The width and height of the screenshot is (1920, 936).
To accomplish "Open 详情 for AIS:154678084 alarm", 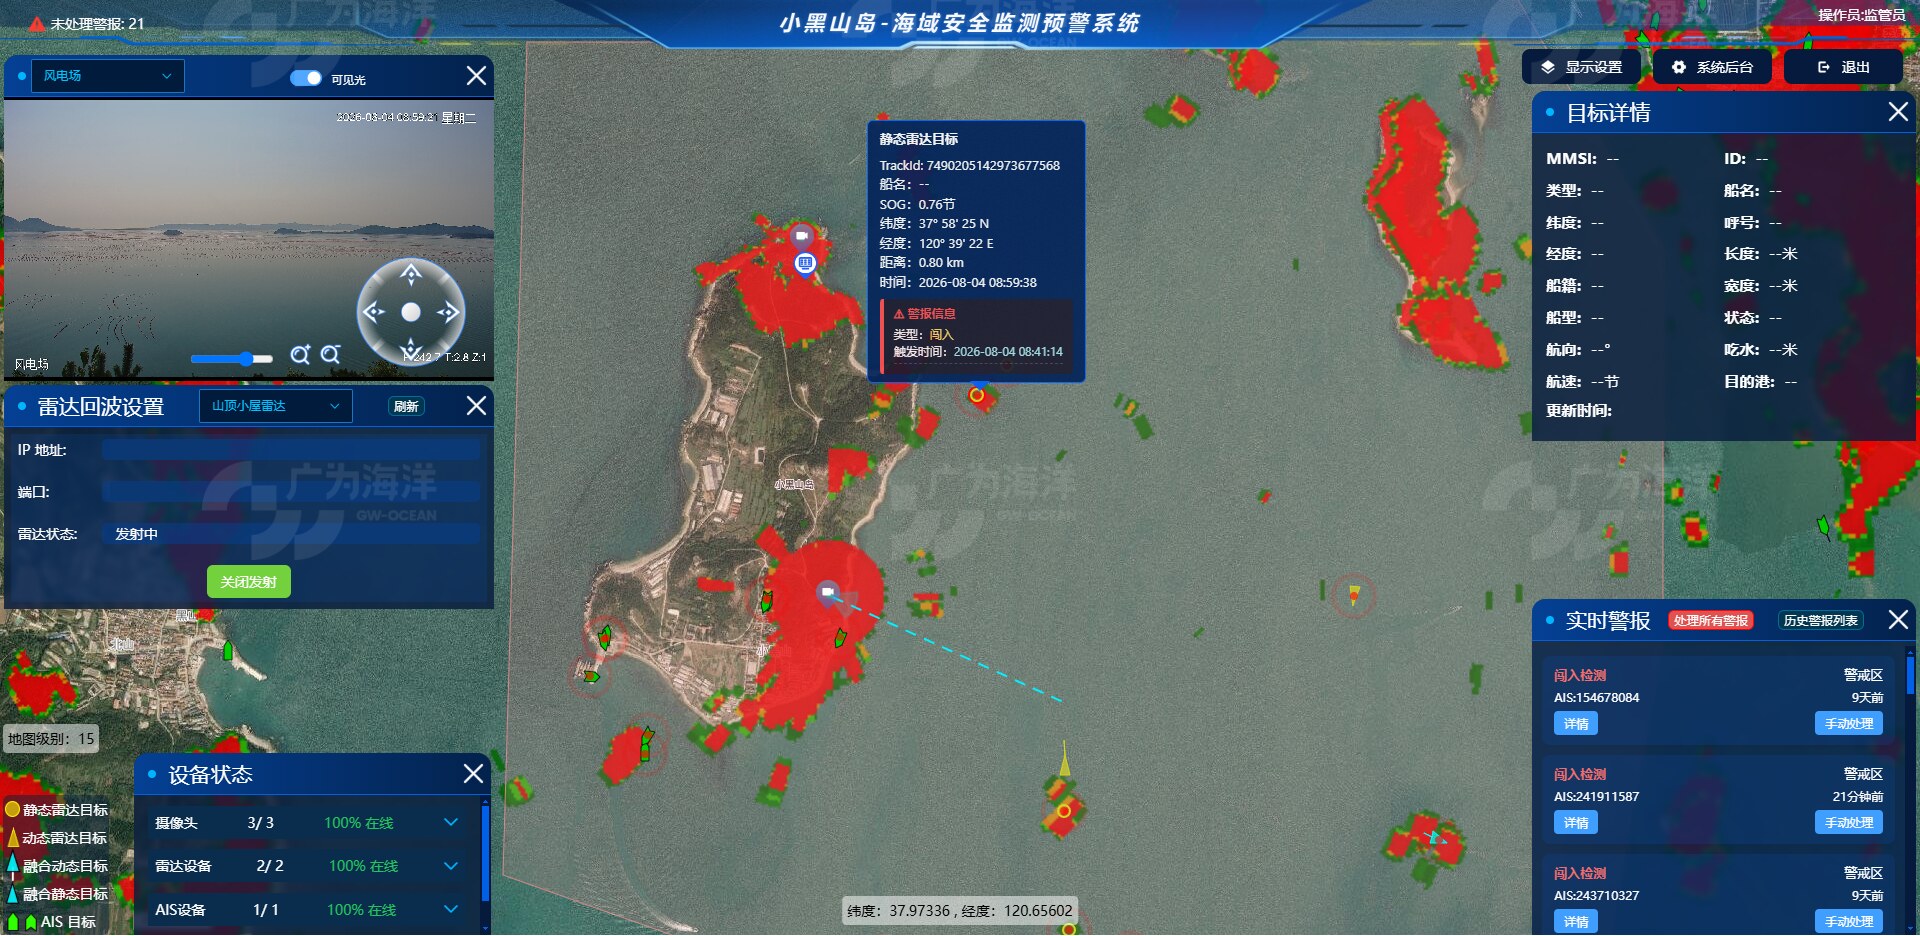I will coord(1576,724).
